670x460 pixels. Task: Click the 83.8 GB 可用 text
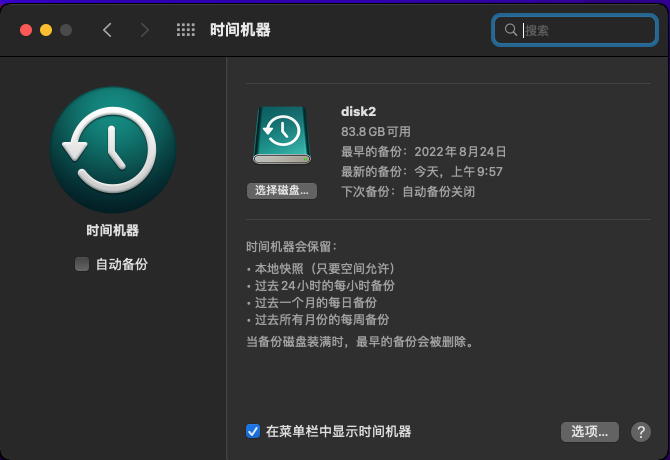376,132
